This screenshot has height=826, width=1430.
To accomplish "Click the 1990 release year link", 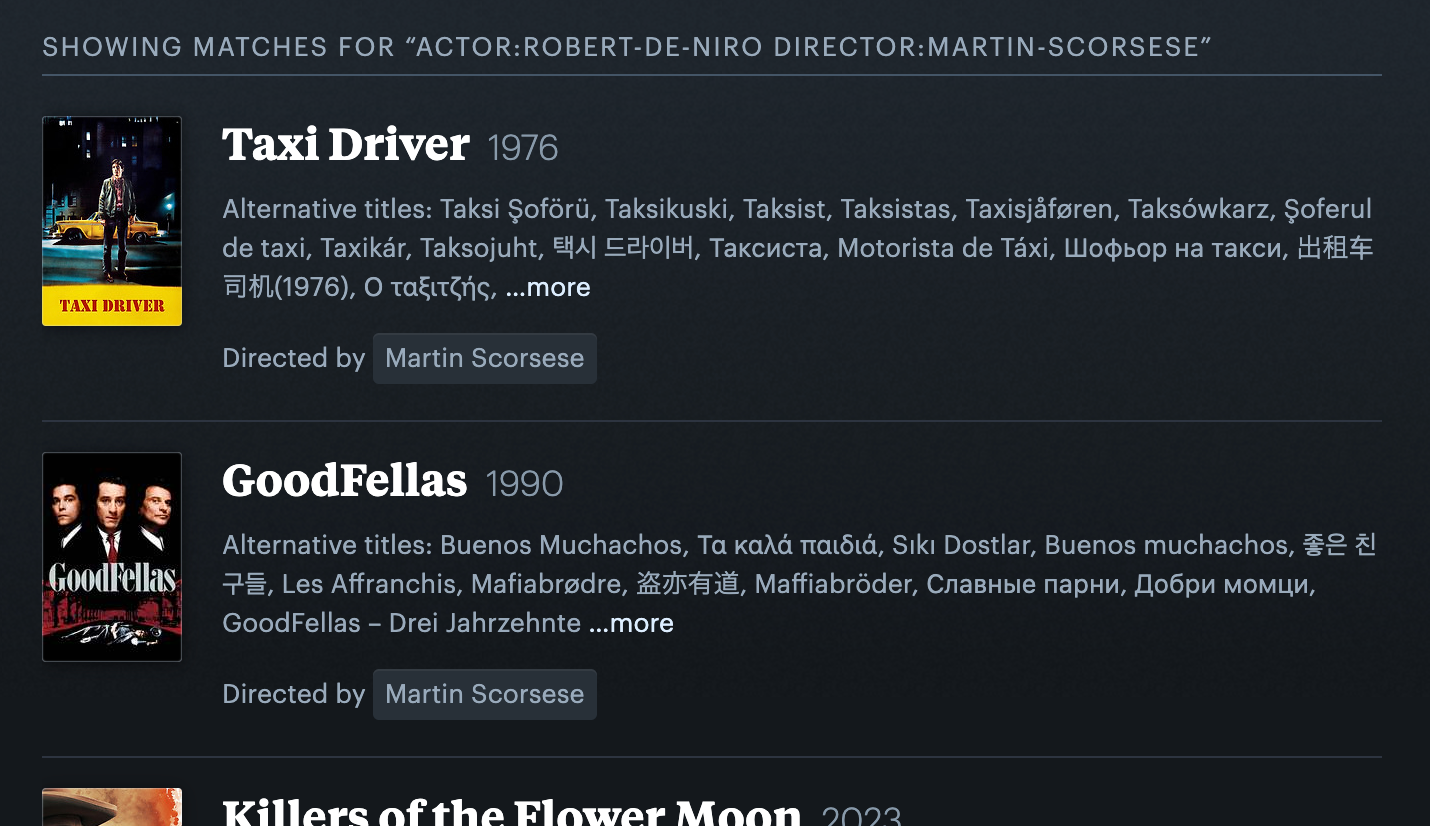I will click(524, 485).
